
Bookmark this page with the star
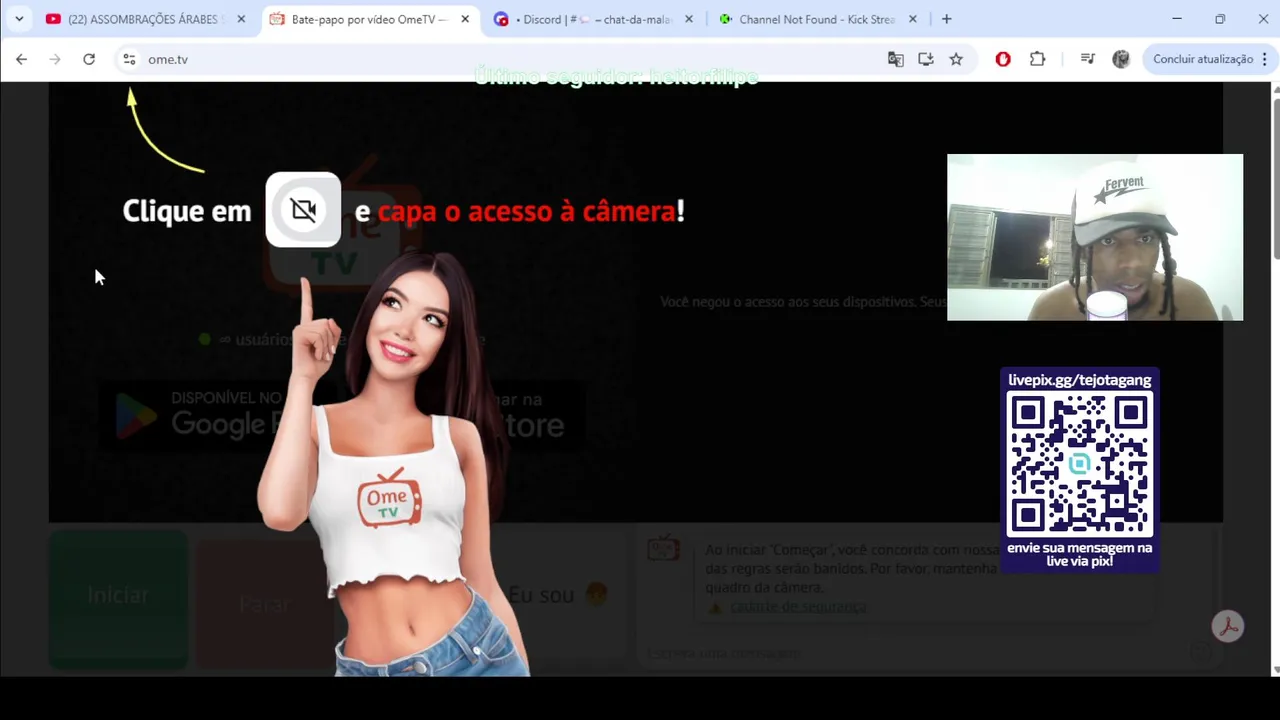(956, 59)
